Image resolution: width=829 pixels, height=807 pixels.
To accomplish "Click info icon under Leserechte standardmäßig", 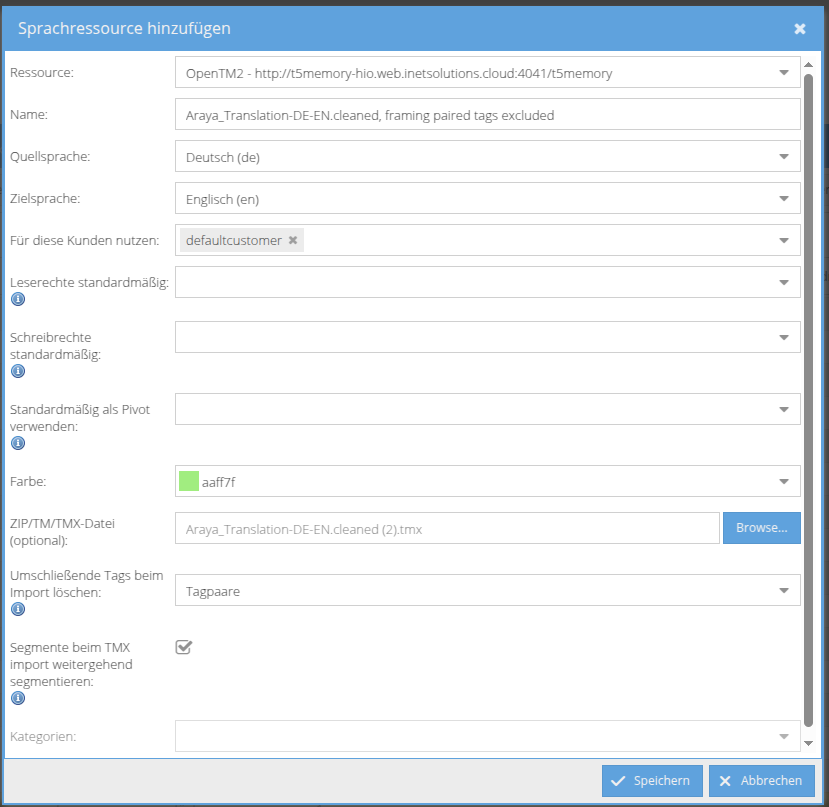I will [x=17, y=300].
